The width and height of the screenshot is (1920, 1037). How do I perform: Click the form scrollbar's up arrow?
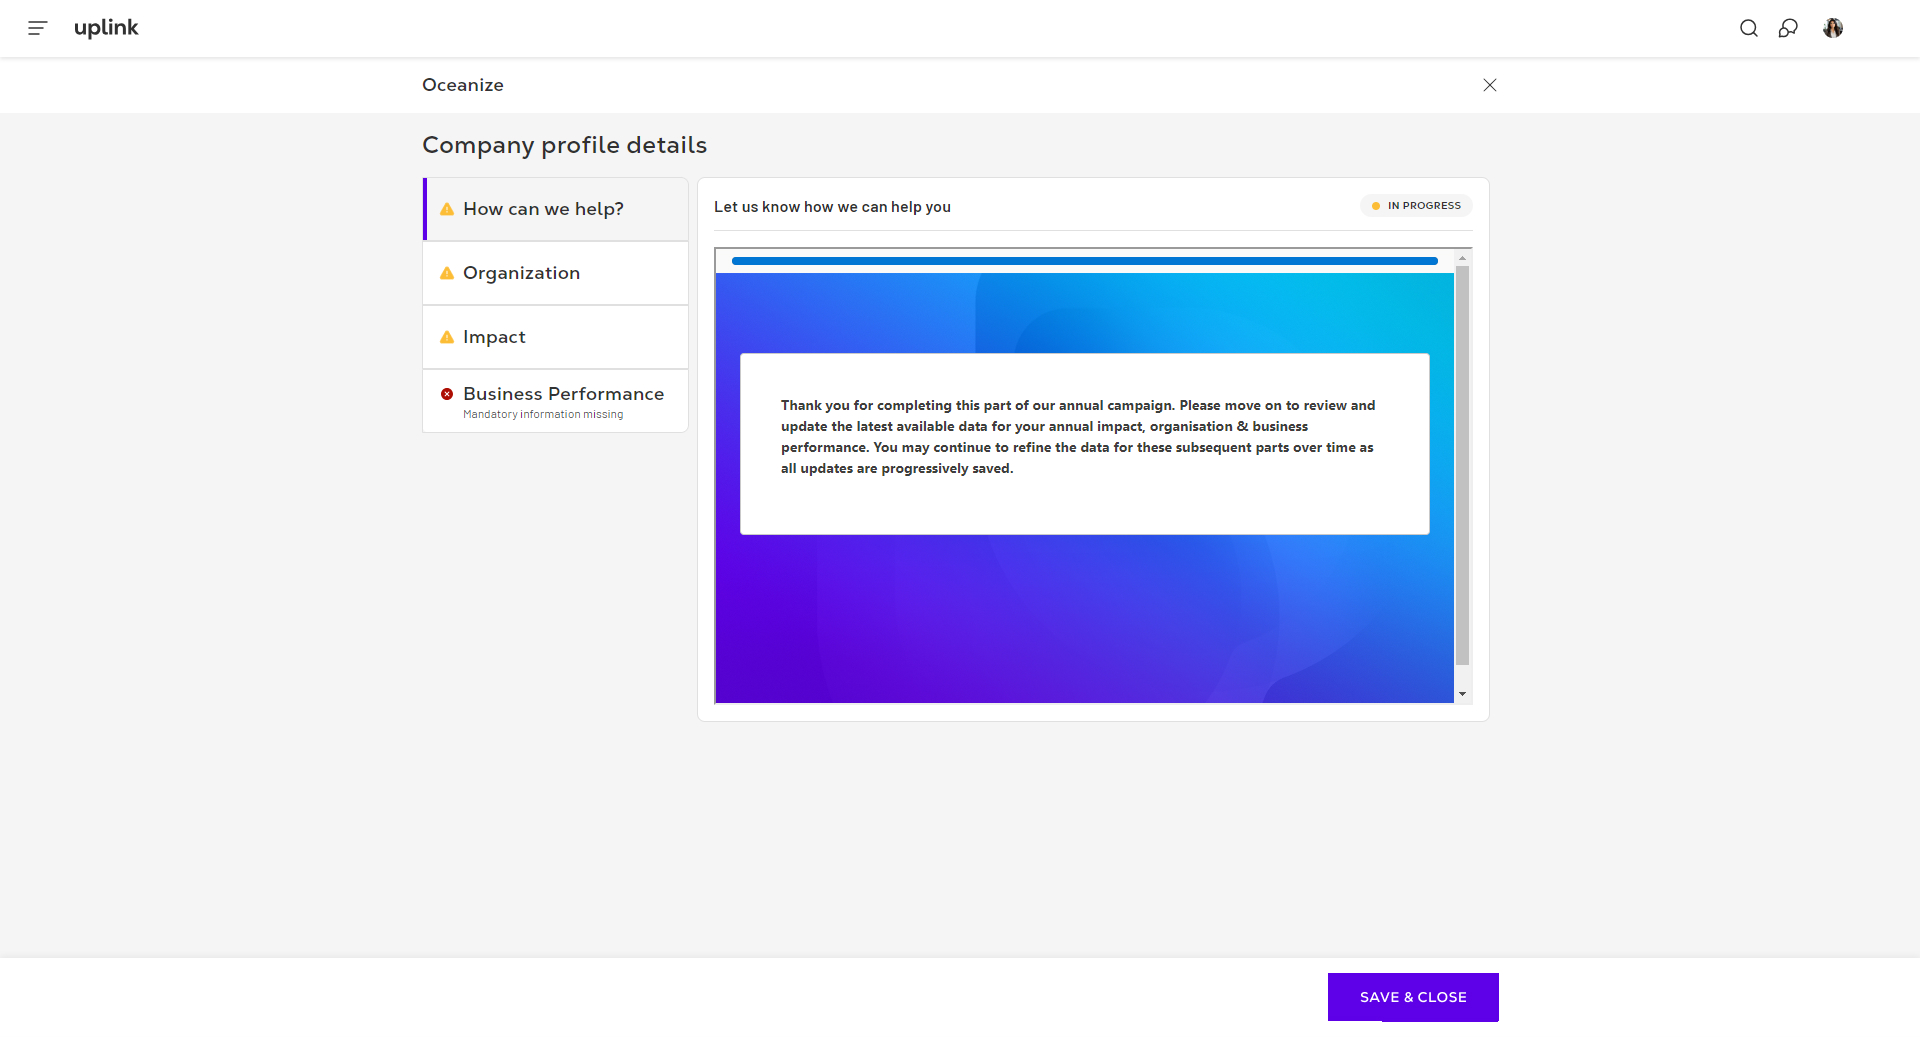(1462, 258)
